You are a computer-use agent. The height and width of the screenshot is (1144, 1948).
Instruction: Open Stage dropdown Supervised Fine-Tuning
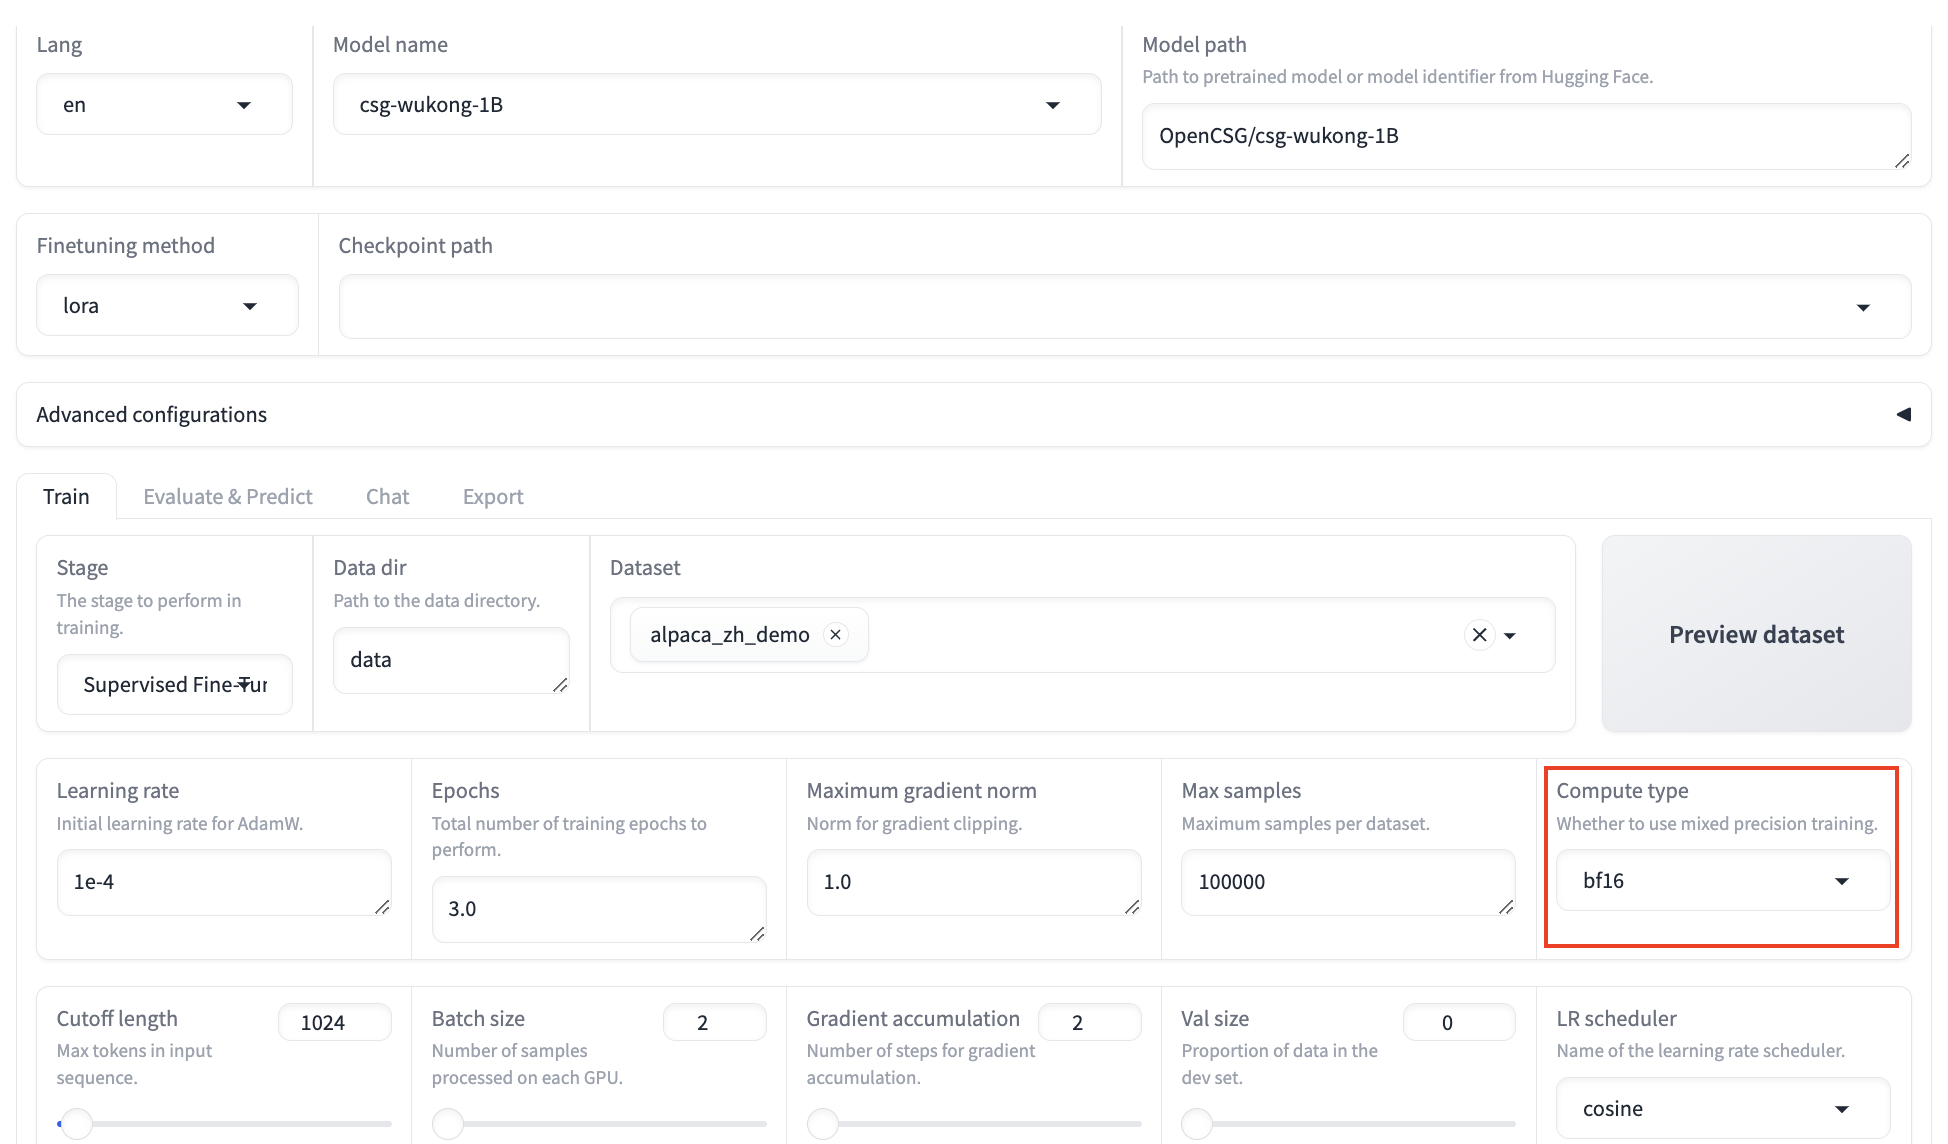(175, 685)
